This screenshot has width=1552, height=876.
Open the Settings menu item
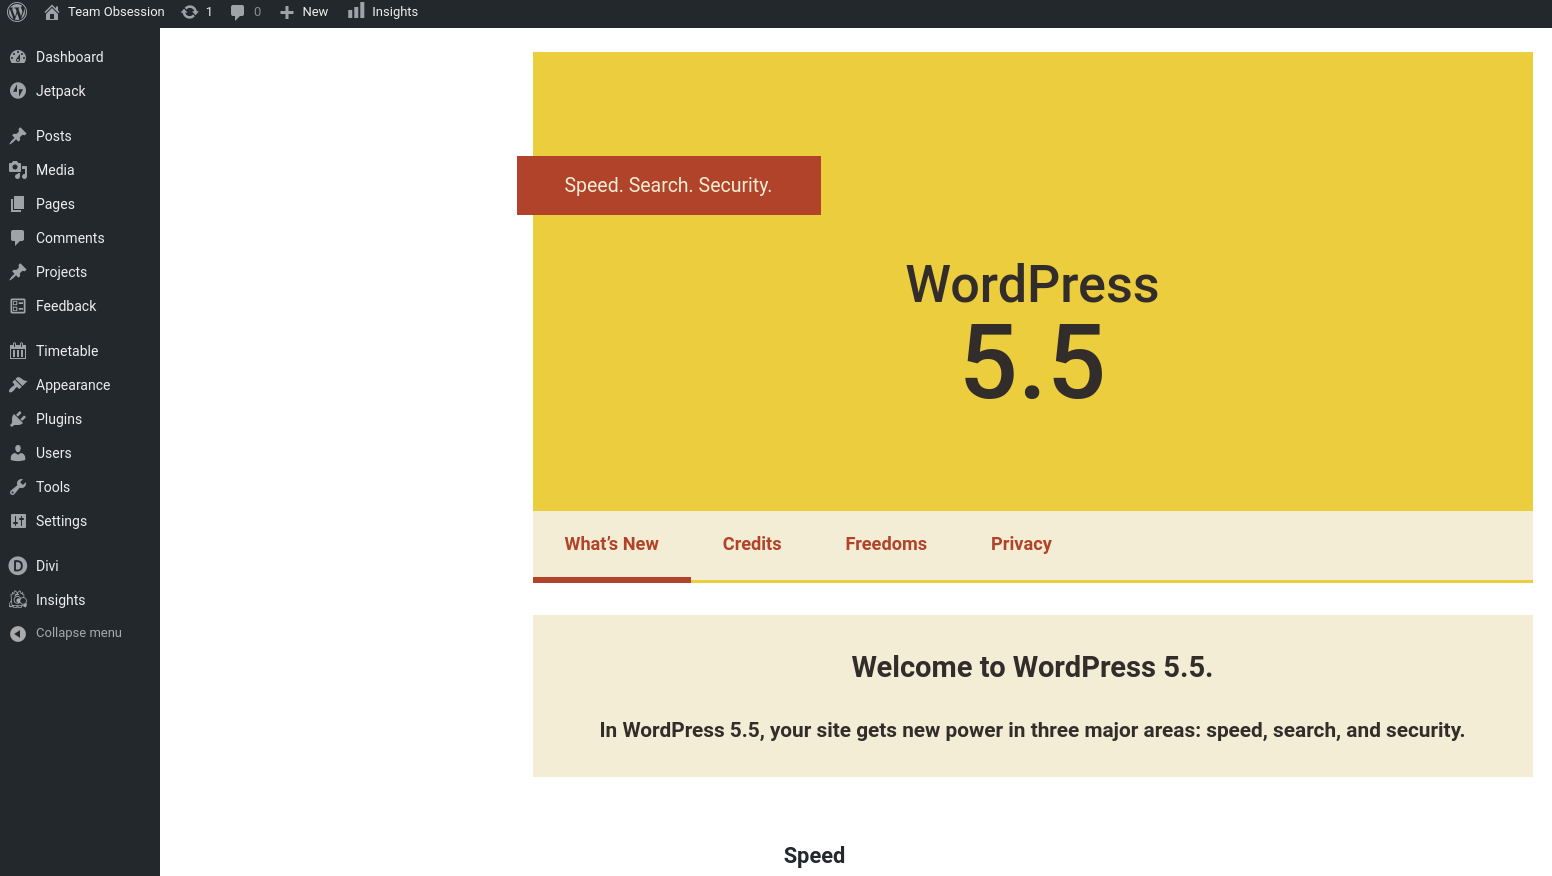[x=61, y=521]
